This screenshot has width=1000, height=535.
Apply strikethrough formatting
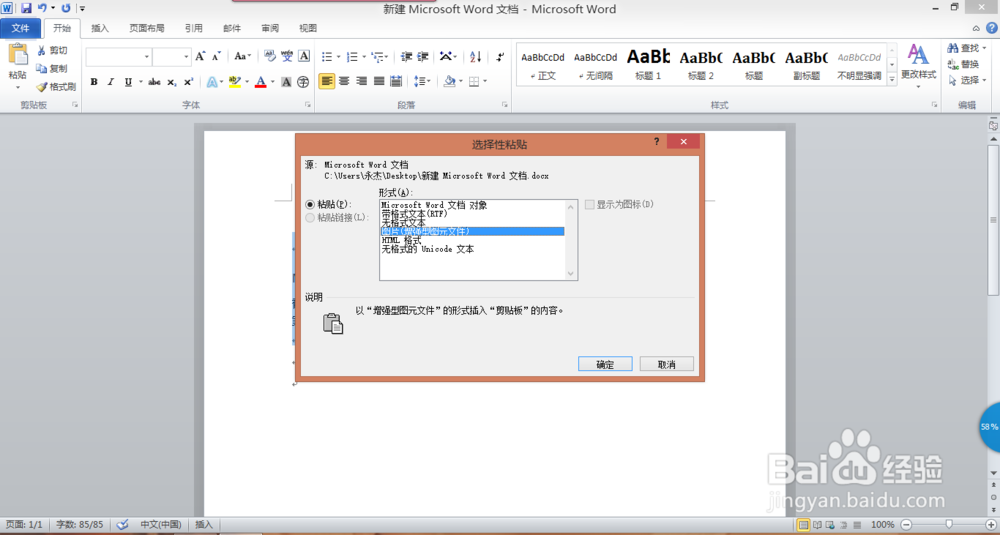(x=154, y=82)
